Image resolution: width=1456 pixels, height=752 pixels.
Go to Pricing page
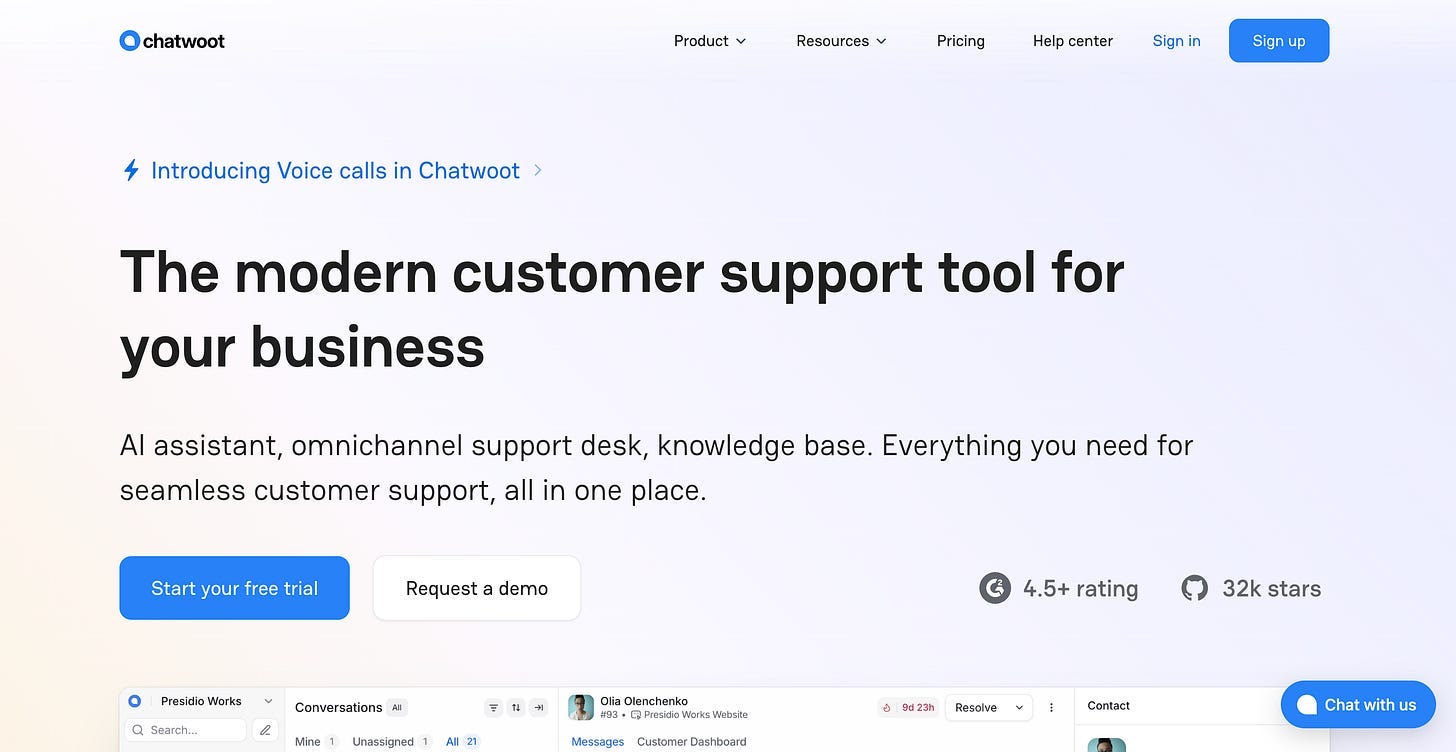coord(961,41)
